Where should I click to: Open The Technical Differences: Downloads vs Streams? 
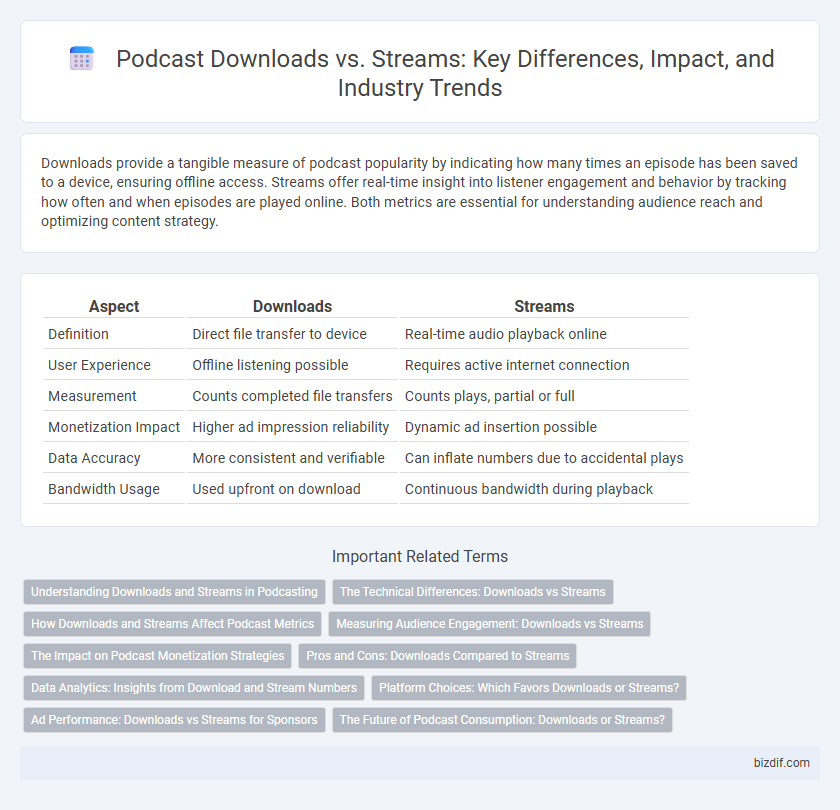(472, 592)
